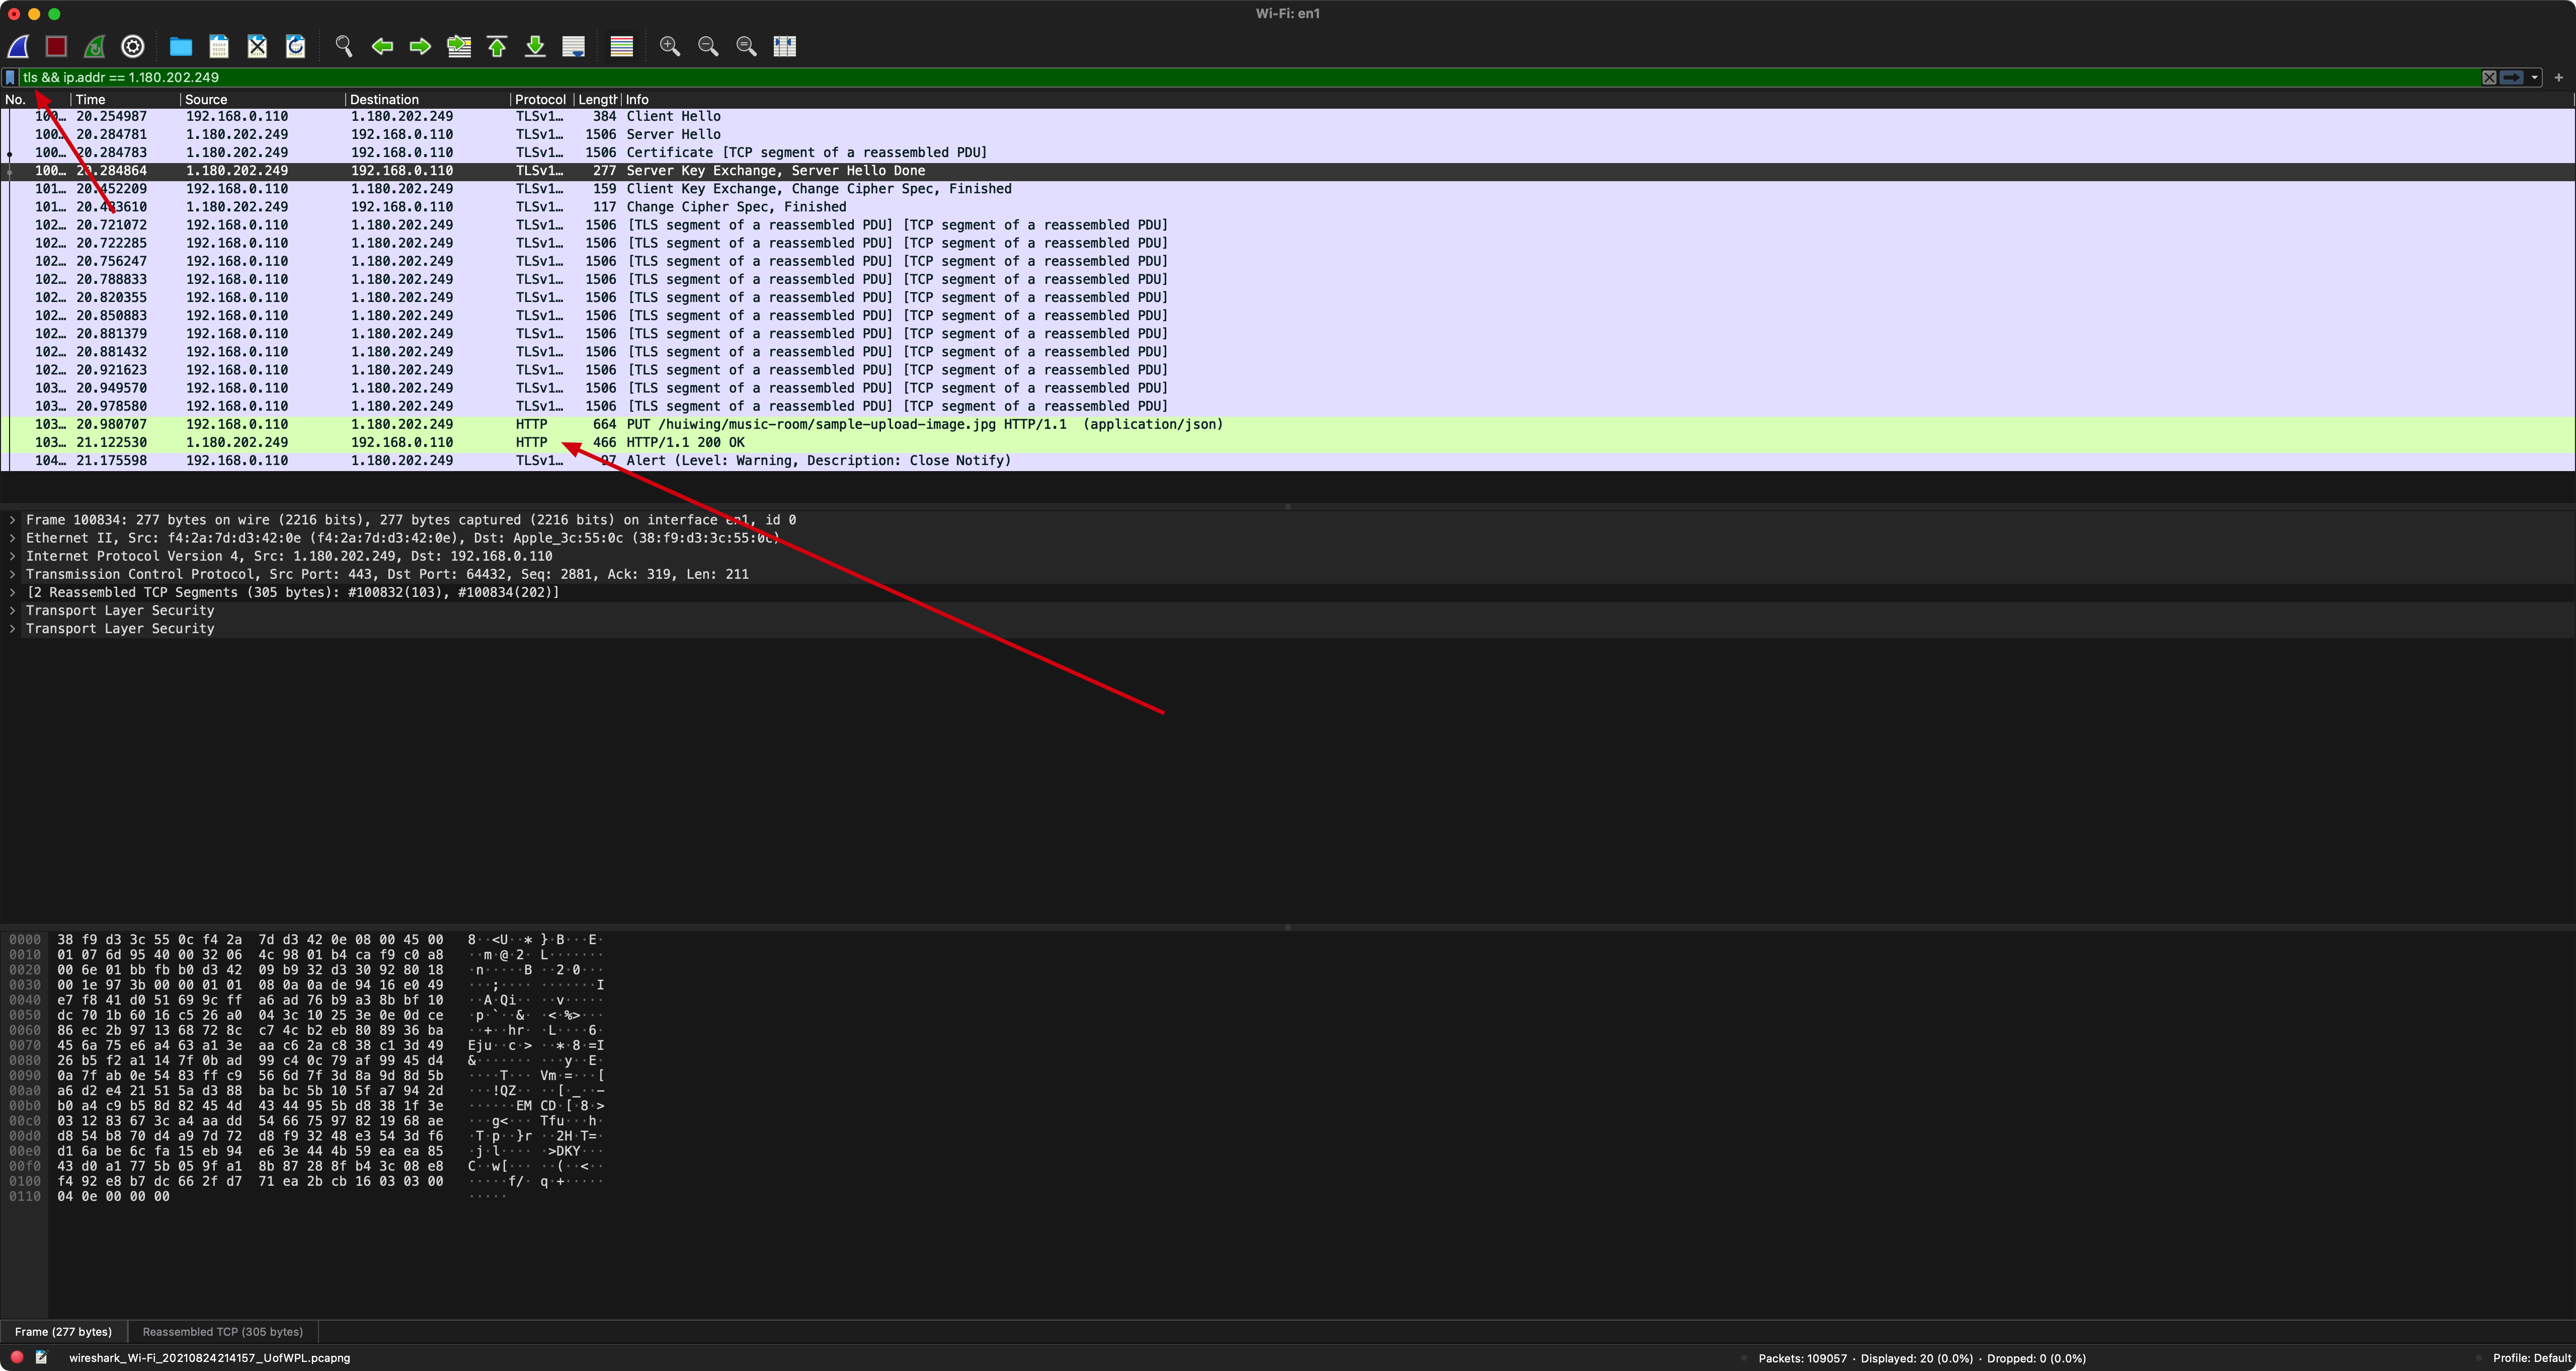Sort packets by the Protocol column header
Viewport: 2576px width, 1371px height.
tap(540, 99)
